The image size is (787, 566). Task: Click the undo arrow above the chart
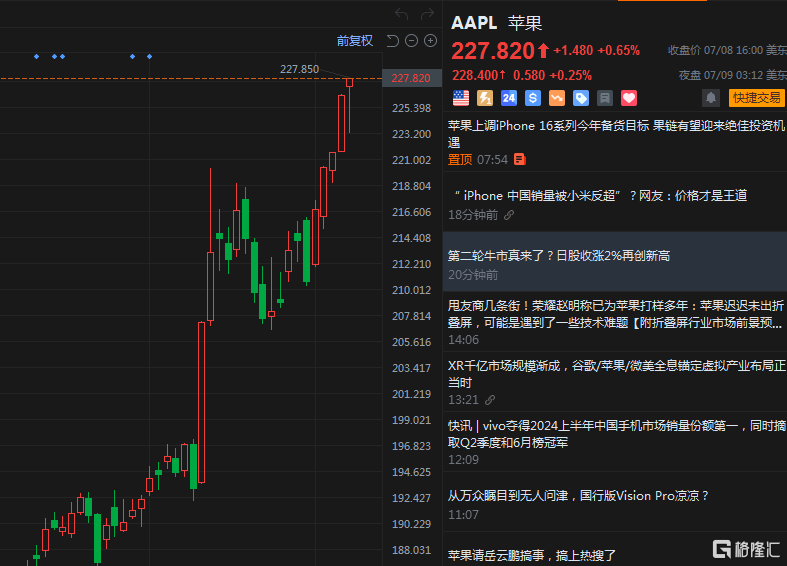(402, 14)
